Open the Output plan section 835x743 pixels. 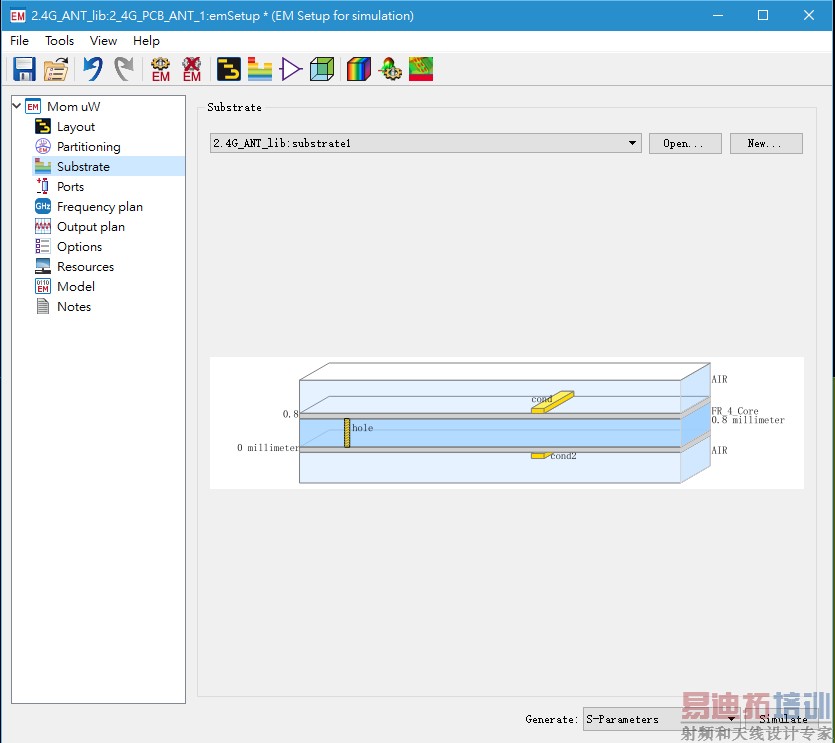point(91,227)
